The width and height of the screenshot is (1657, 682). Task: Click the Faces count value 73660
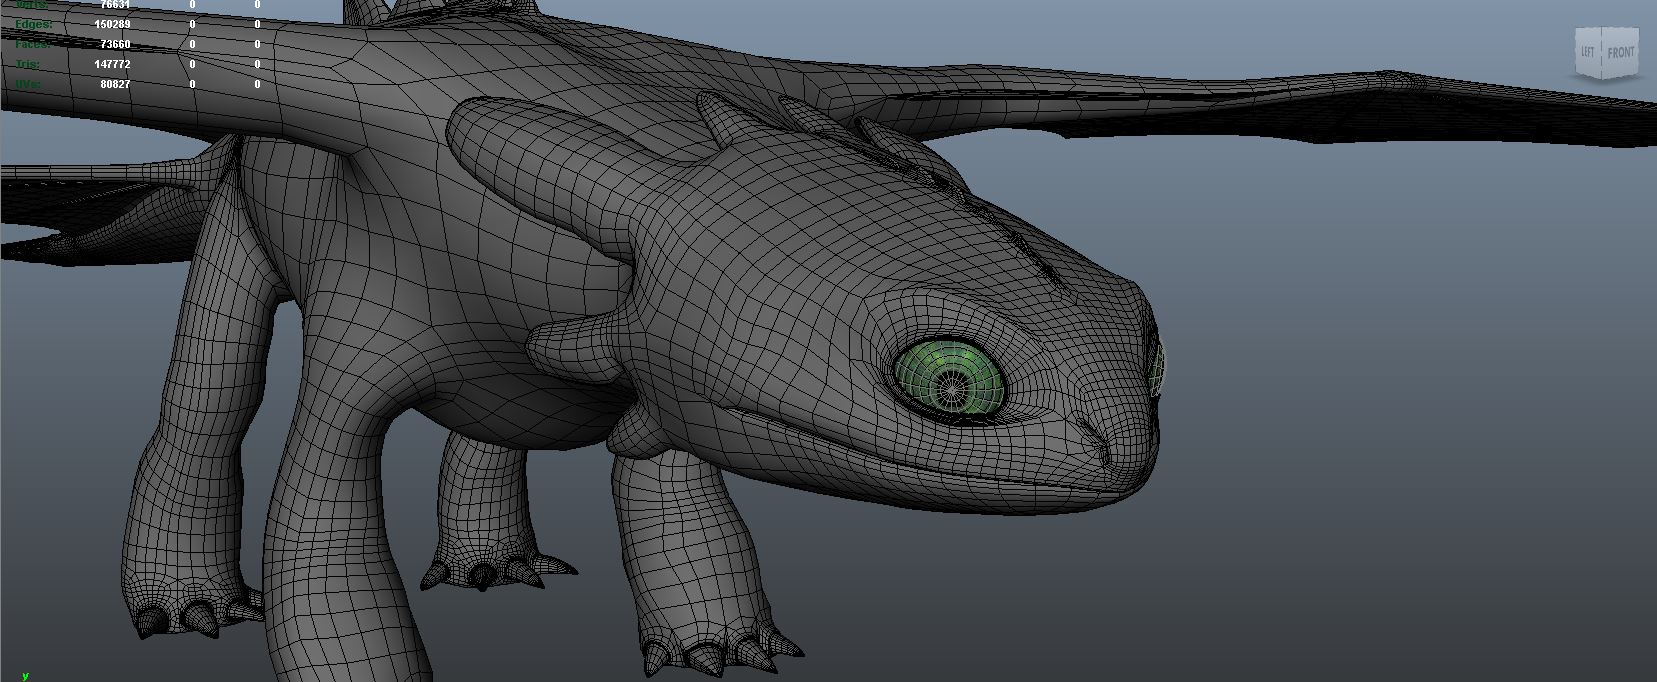point(116,44)
